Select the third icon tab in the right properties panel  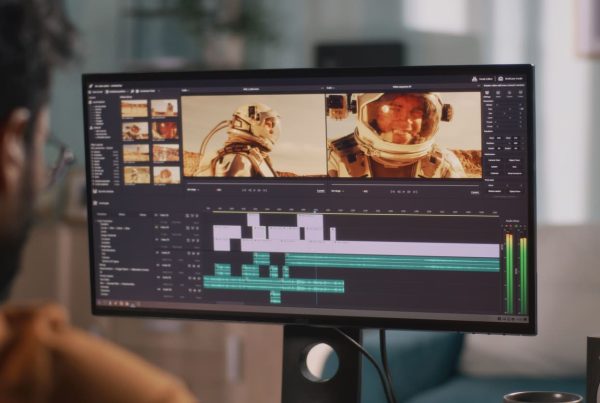click(509, 93)
